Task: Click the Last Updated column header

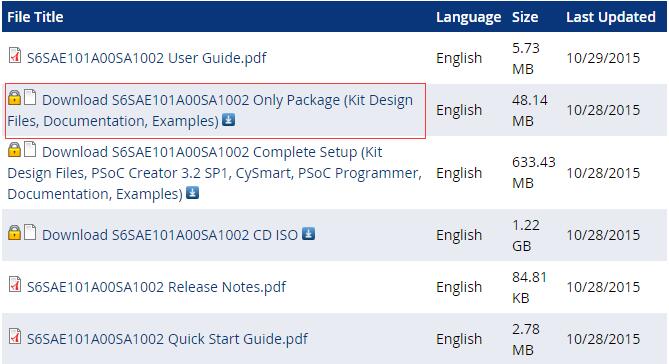Action: tap(611, 17)
